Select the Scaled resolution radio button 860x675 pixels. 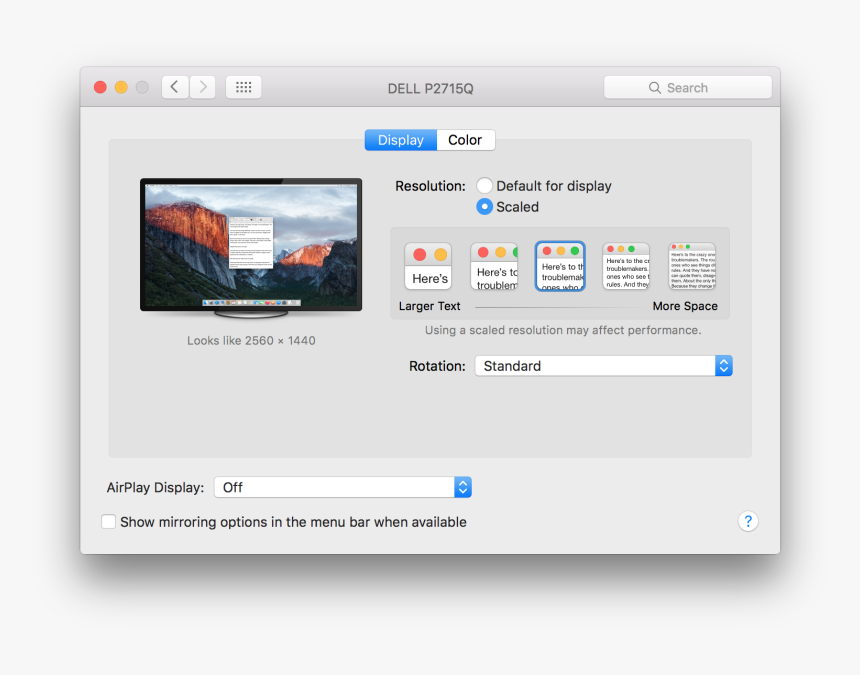coord(484,207)
